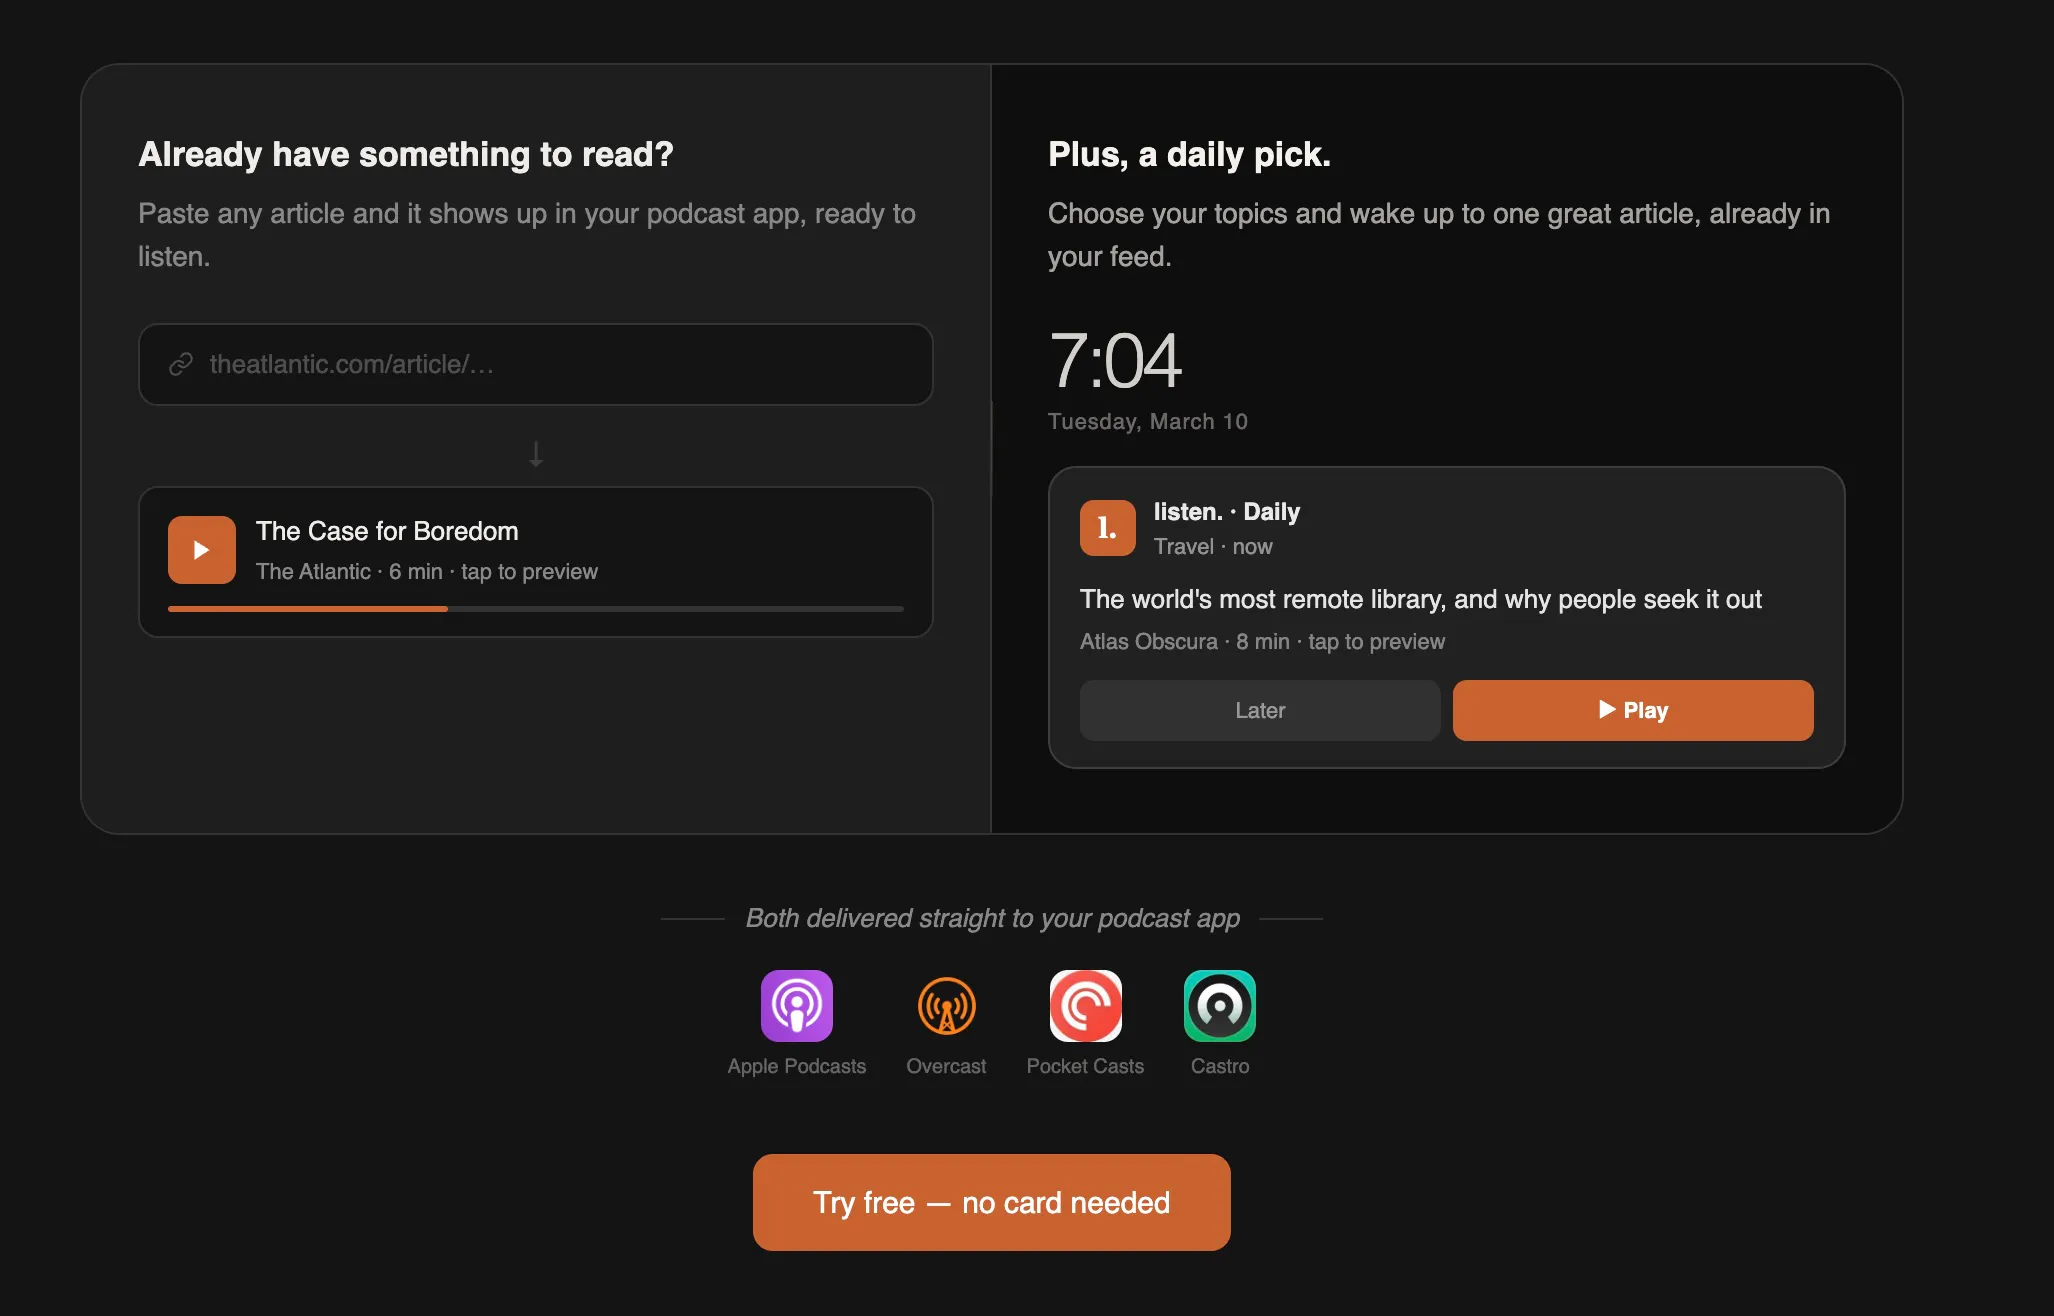Image resolution: width=2054 pixels, height=1316 pixels.
Task: Click the Pocket Casts app icon
Action: tap(1085, 1006)
